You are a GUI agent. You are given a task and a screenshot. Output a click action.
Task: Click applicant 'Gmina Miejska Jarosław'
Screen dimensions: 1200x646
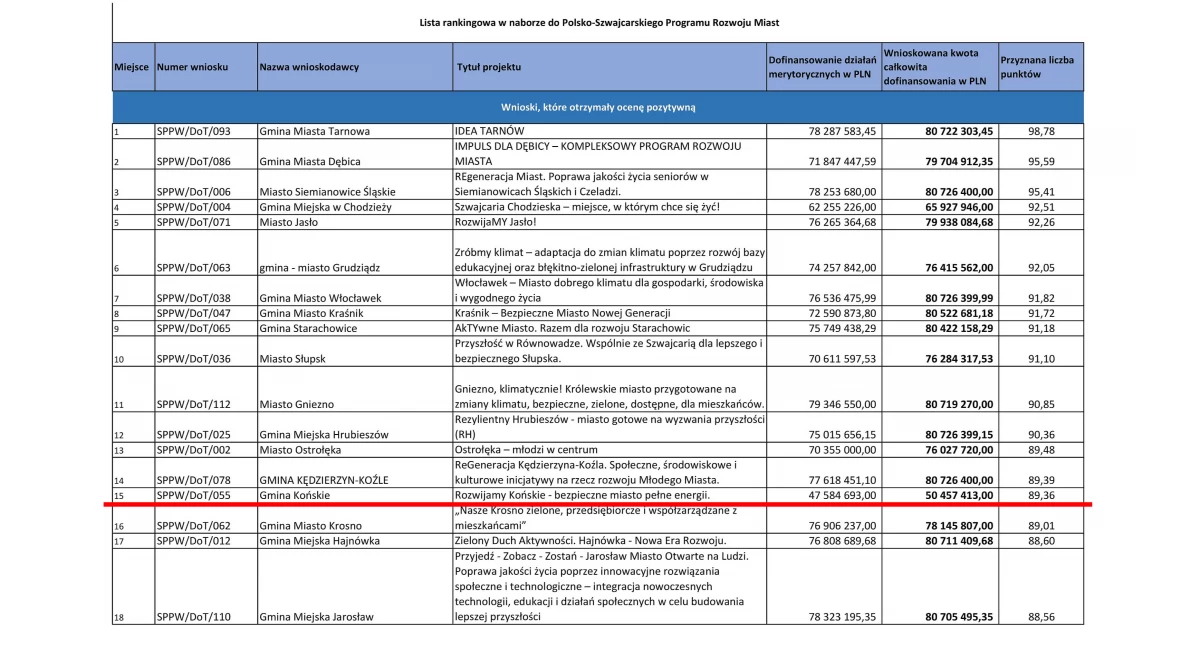[316, 617]
